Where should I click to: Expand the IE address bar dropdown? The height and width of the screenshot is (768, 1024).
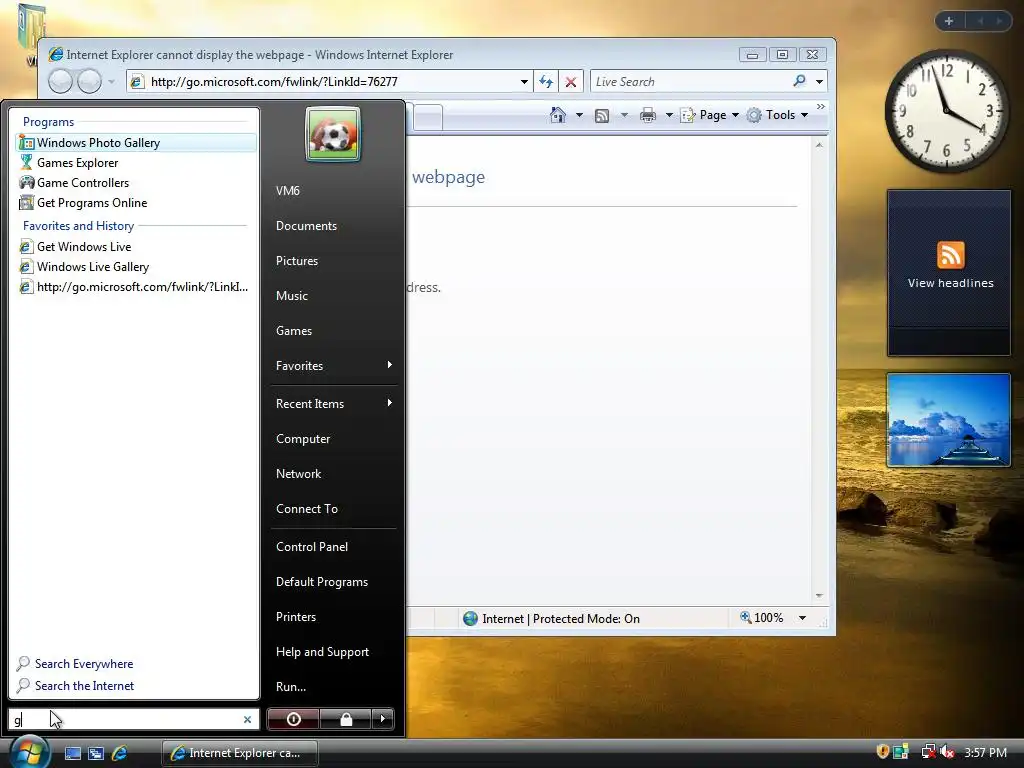click(x=524, y=82)
